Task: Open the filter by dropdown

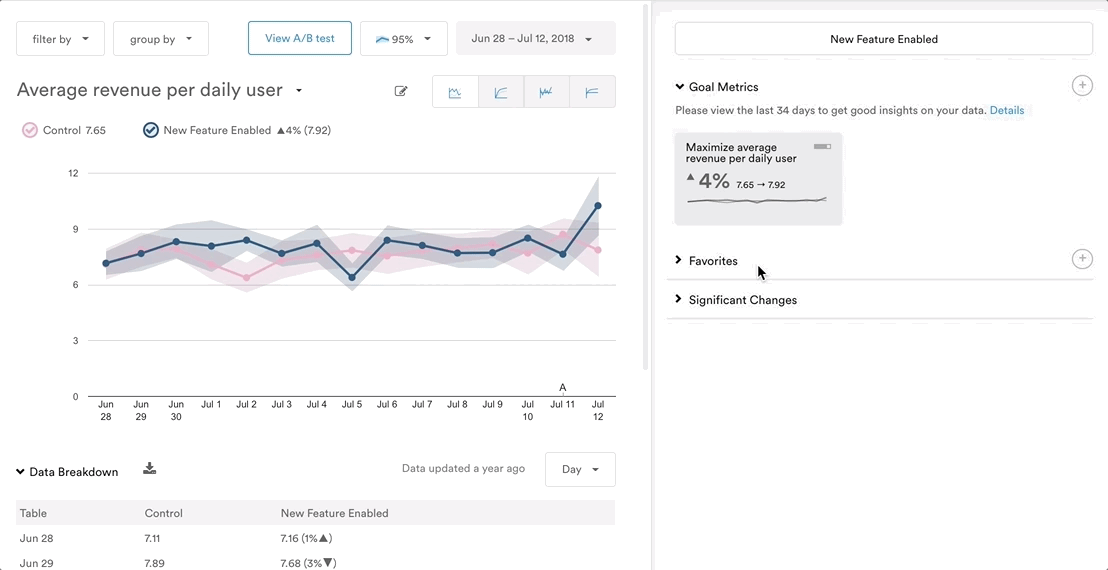Action: tap(61, 39)
